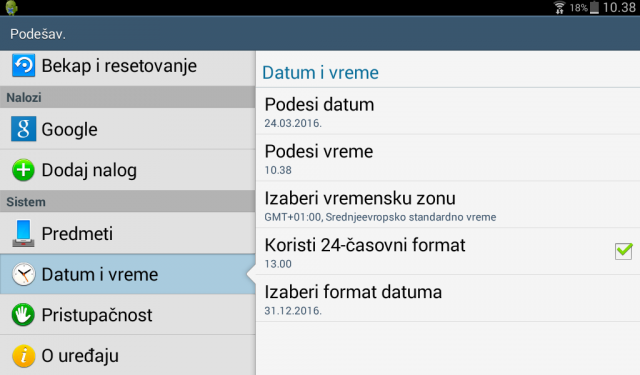The image size is (640, 375).
Task: Tap the blue Google account icon
Action: [x=23, y=129]
